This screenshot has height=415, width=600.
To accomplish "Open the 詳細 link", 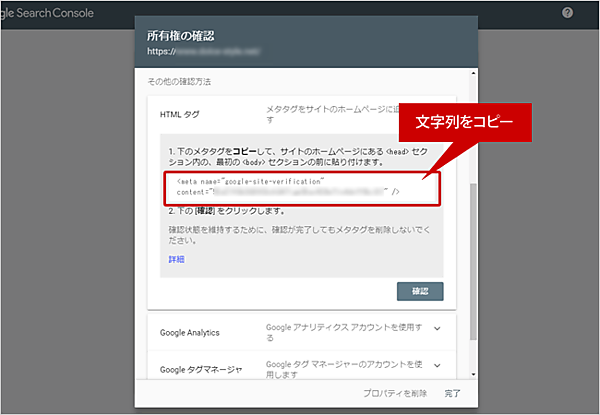I will [x=176, y=258].
